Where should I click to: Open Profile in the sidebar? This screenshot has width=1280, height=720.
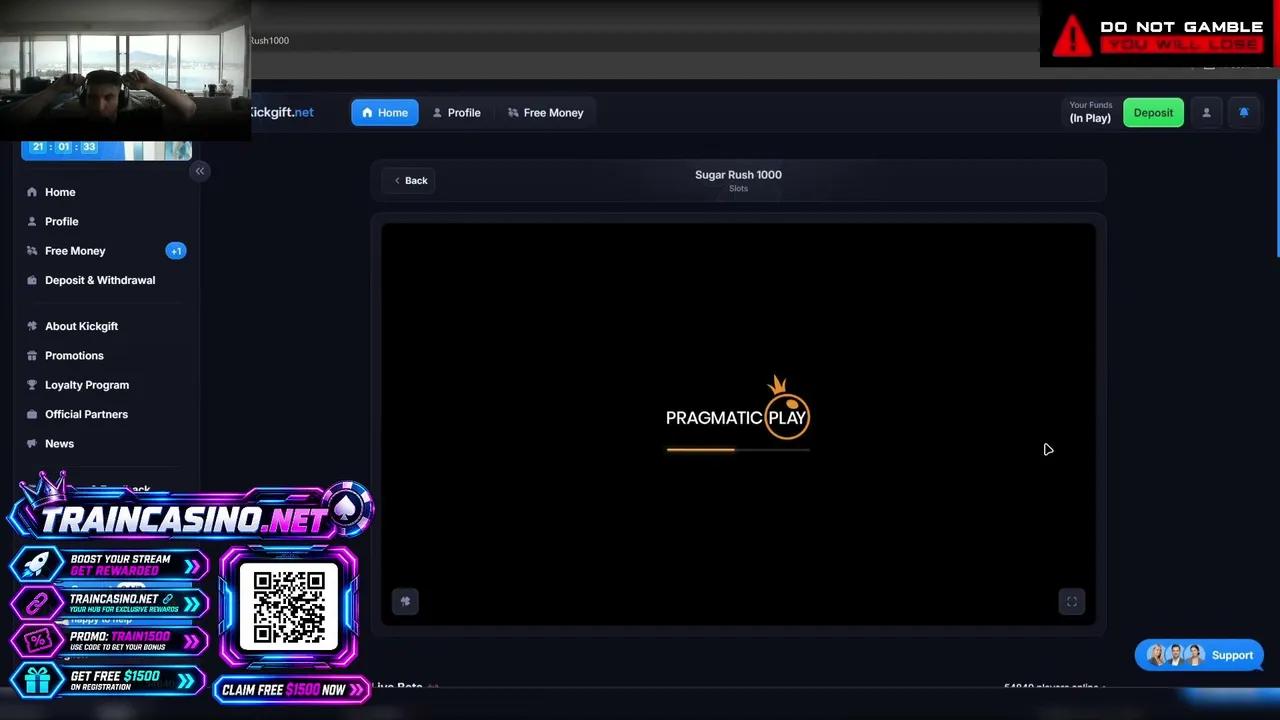point(106,221)
